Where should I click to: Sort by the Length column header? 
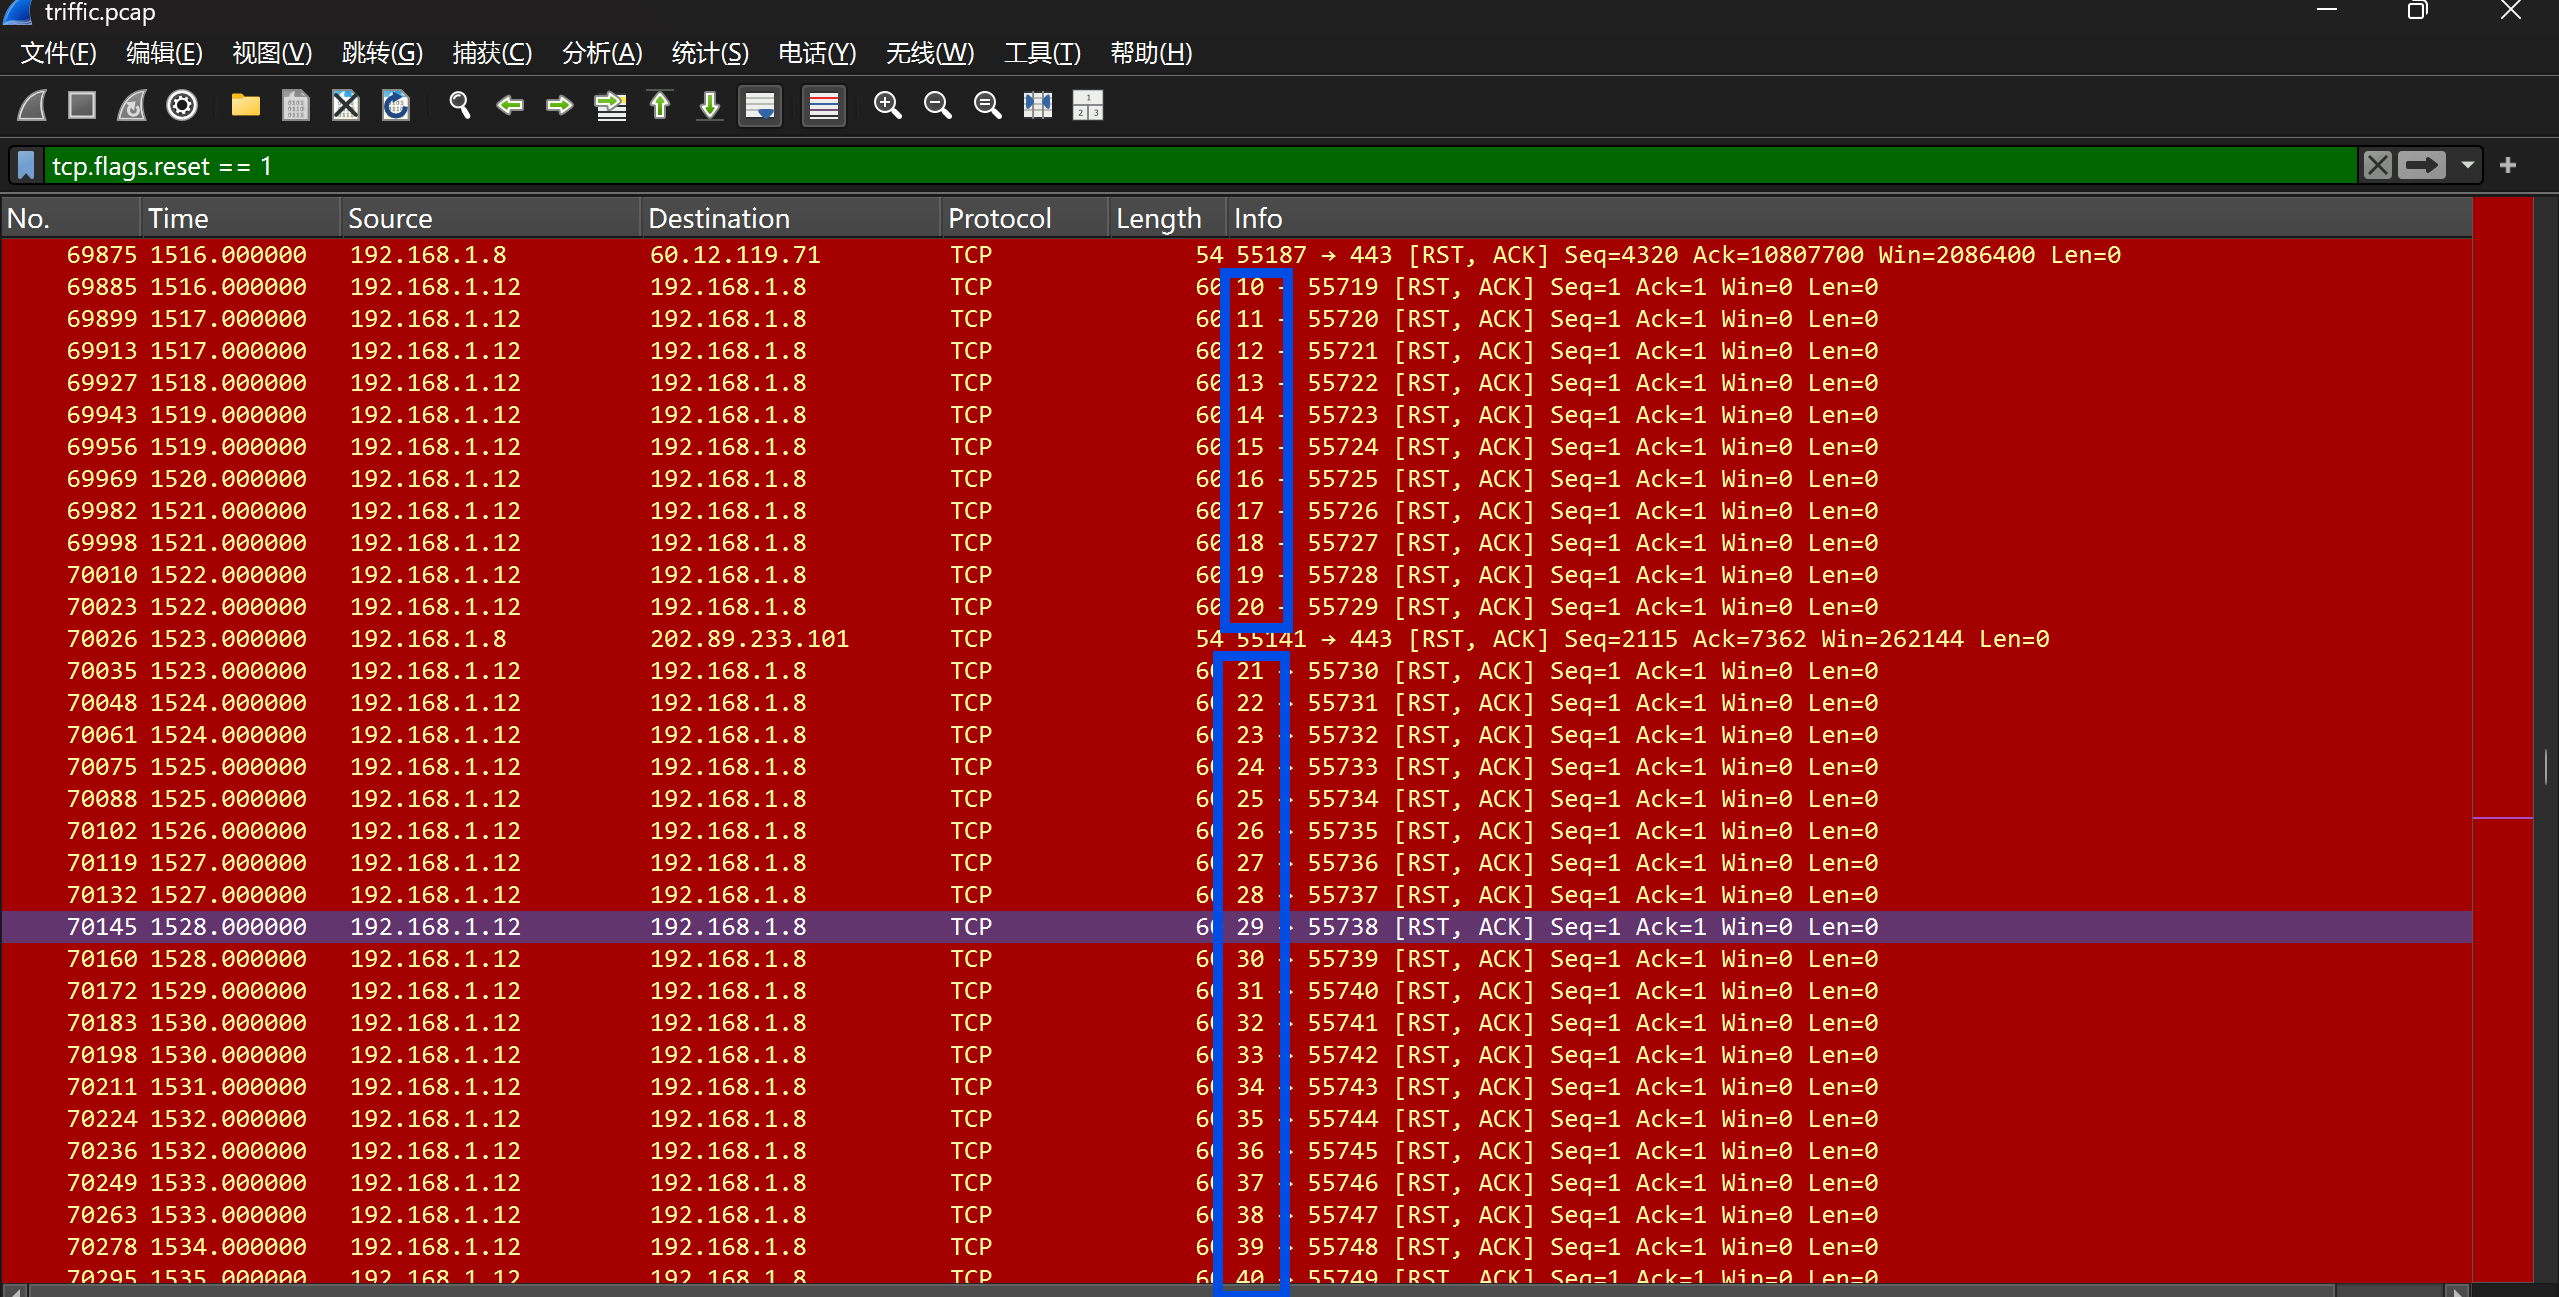pos(1167,218)
